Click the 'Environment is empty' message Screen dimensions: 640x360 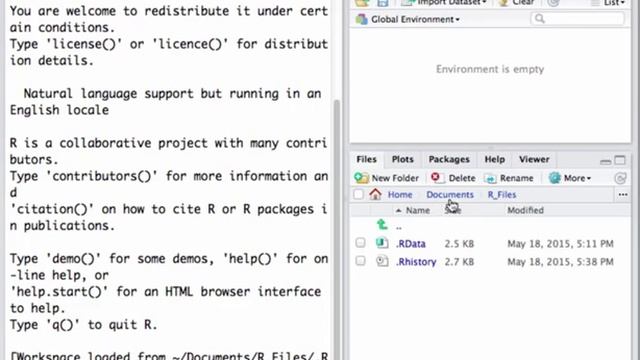click(490, 69)
